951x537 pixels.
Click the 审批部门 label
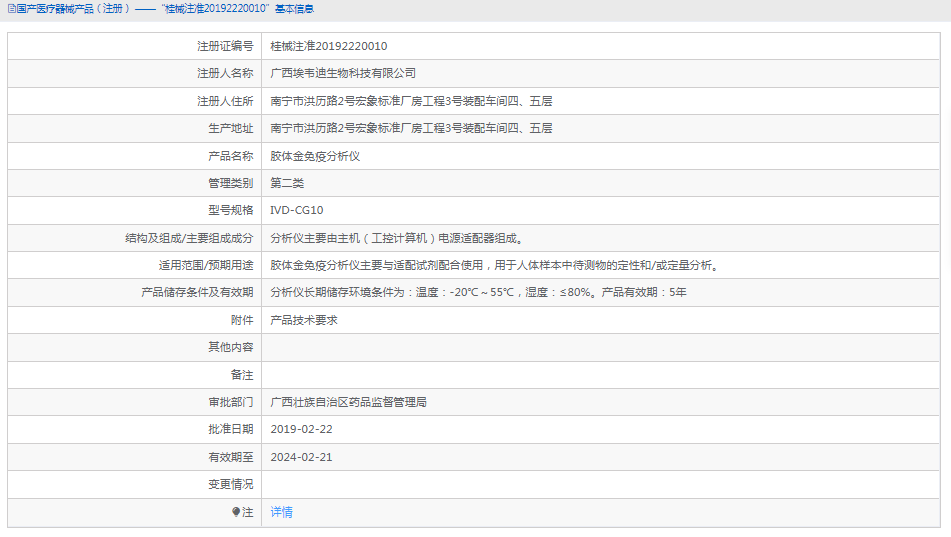(x=230, y=402)
